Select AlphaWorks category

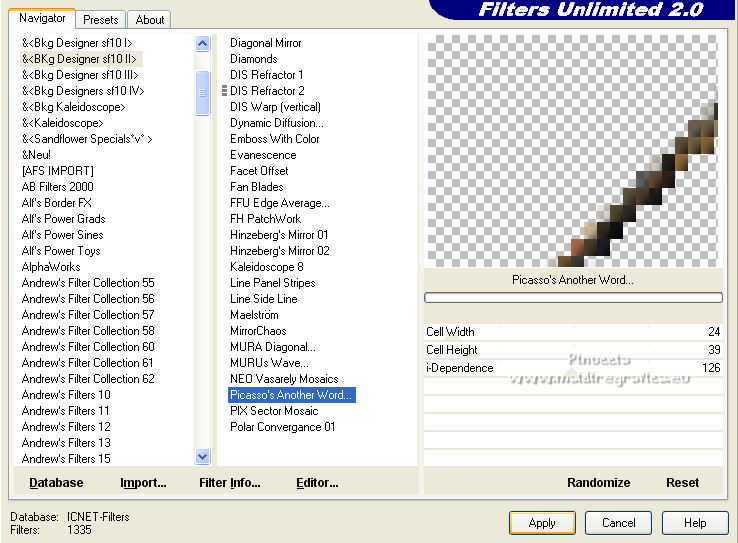[51, 267]
